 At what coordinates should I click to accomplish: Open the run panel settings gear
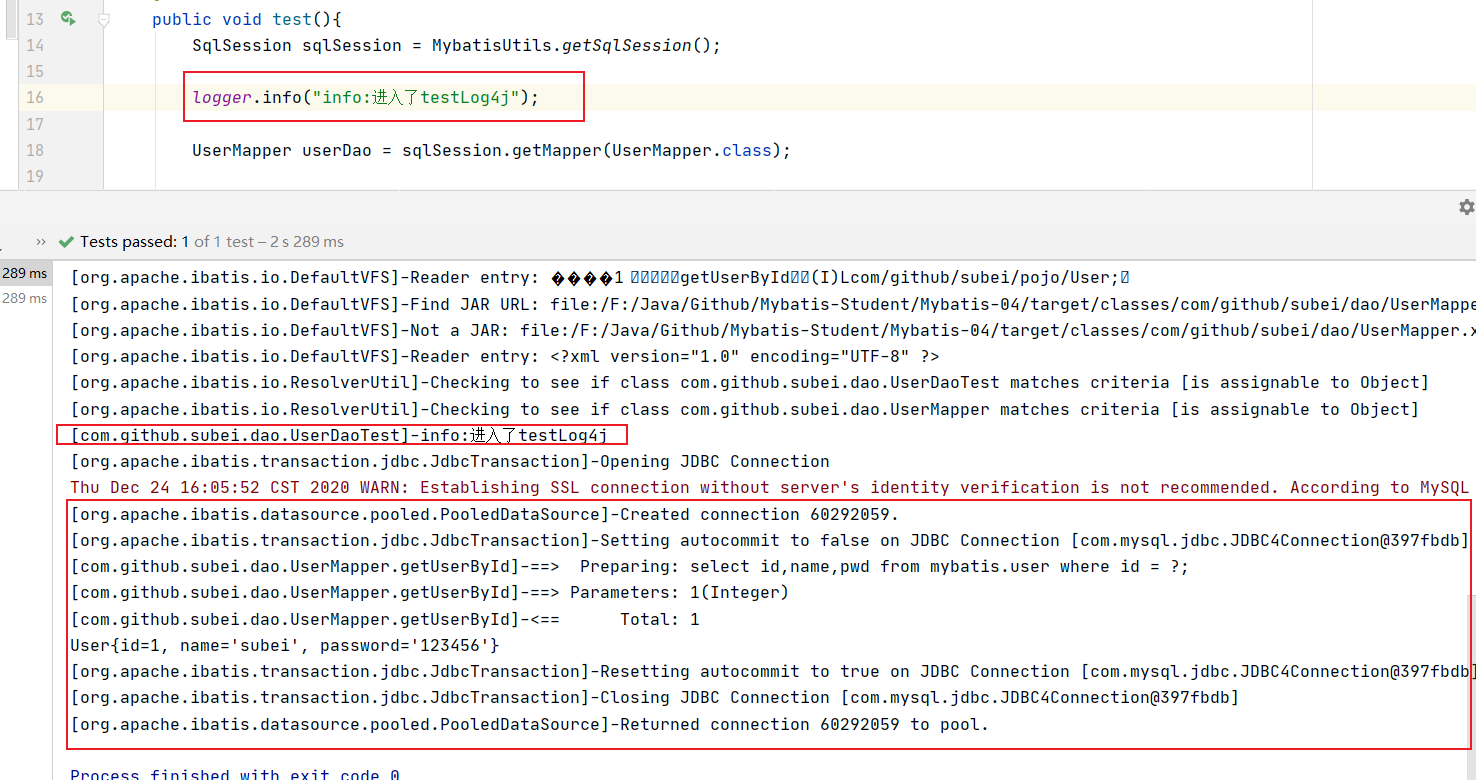click(1466, 207)
